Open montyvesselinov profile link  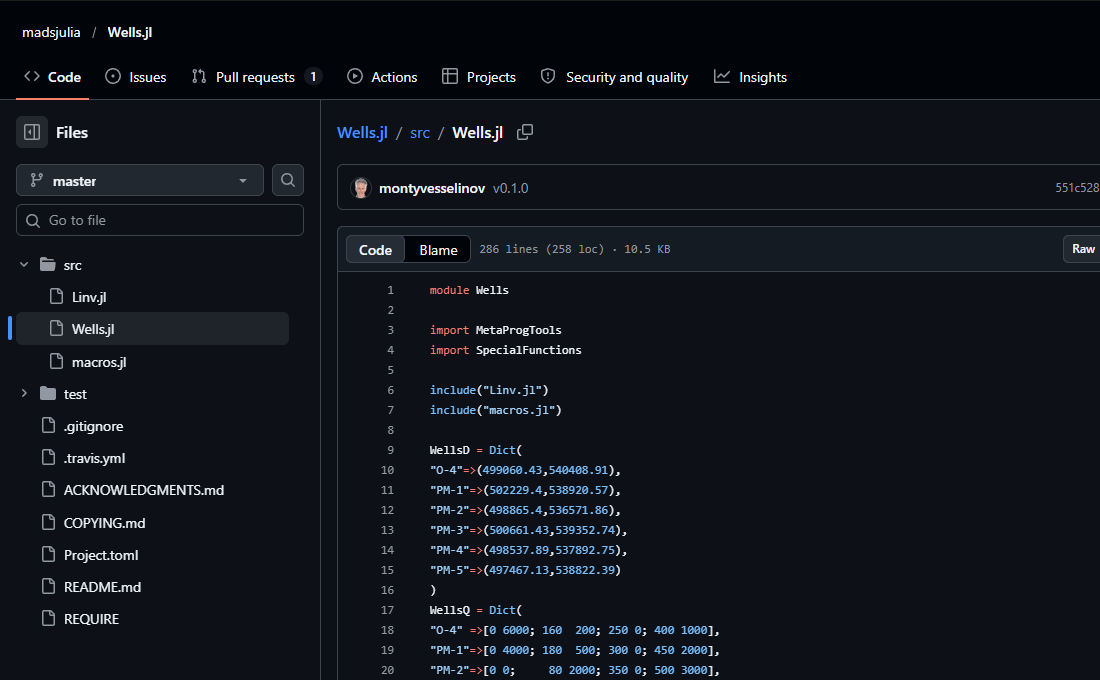point(432,188)
